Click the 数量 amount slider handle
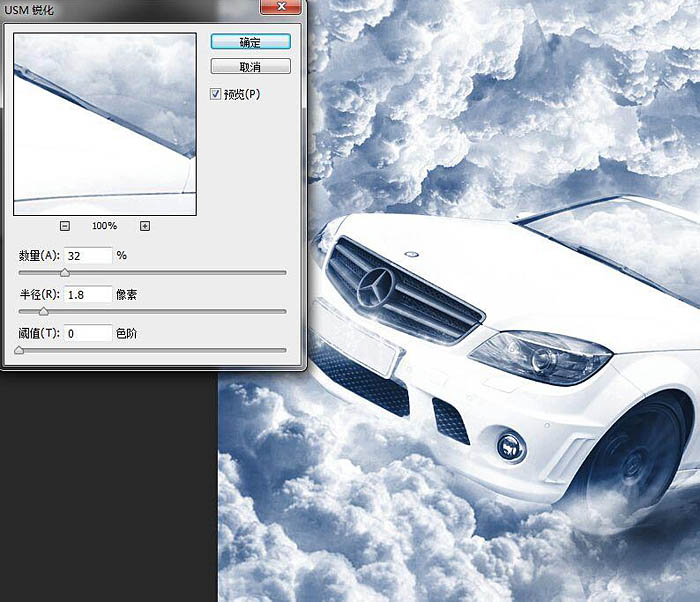Screen dimensions: 700x602 click(x=65, y=272)
